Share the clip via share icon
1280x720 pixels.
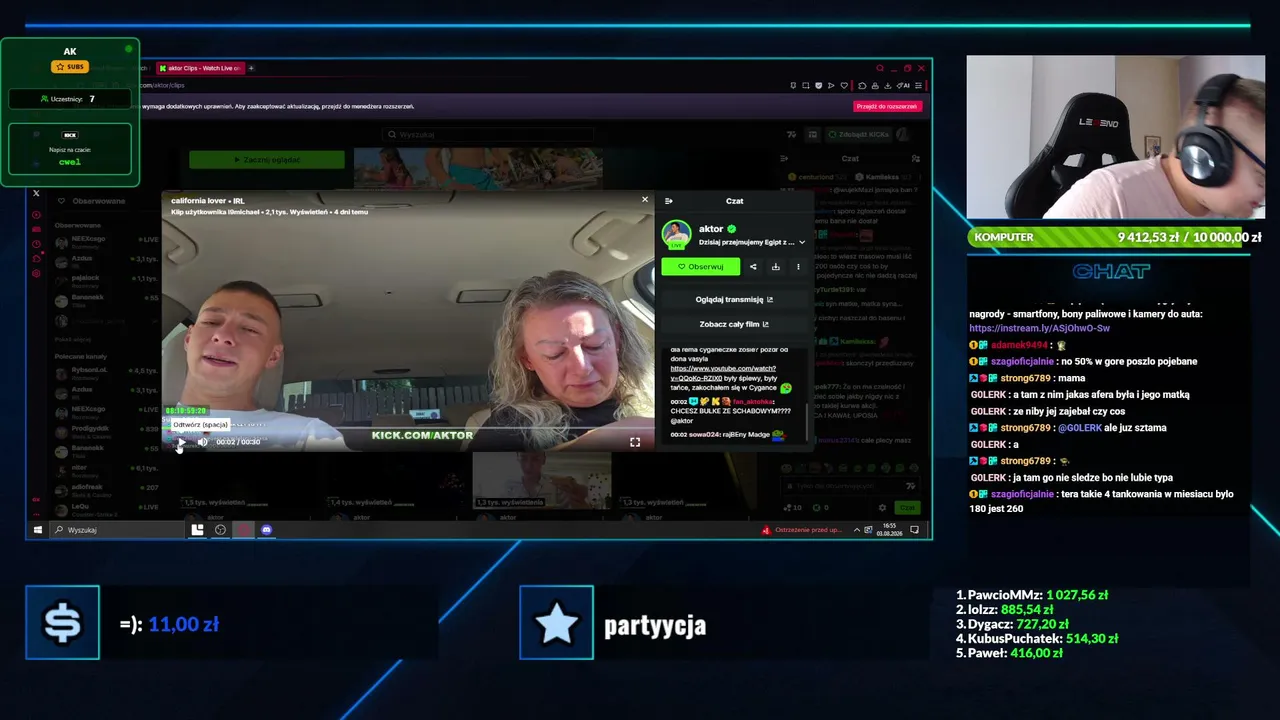point(753,267)
